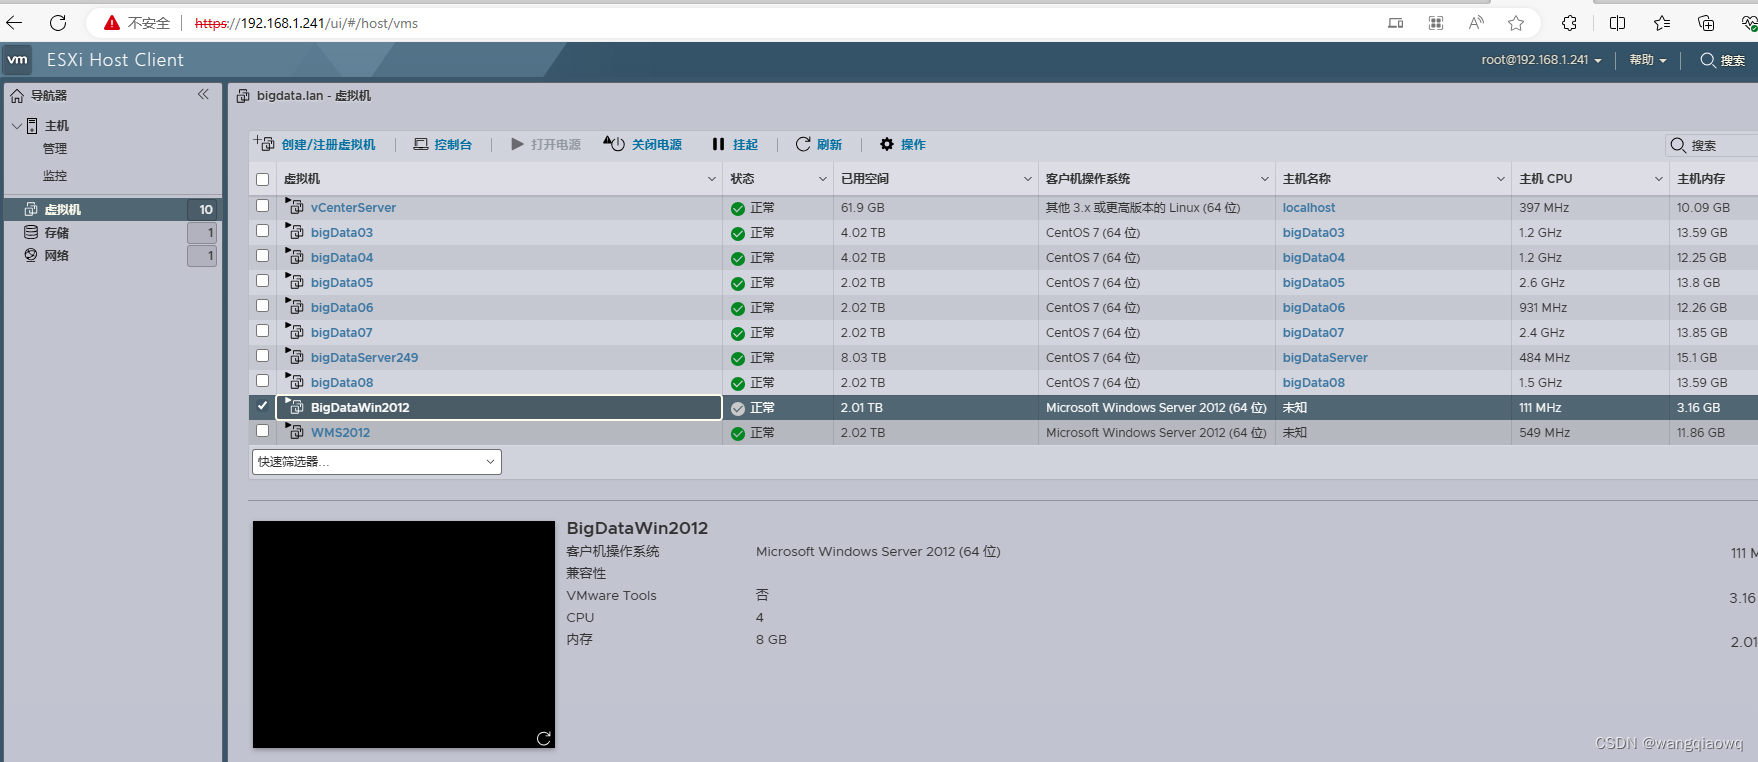Click the localhost hostname link
Image resolution: width=1758 pixels, height=762 pixels.
[1309, 208]
